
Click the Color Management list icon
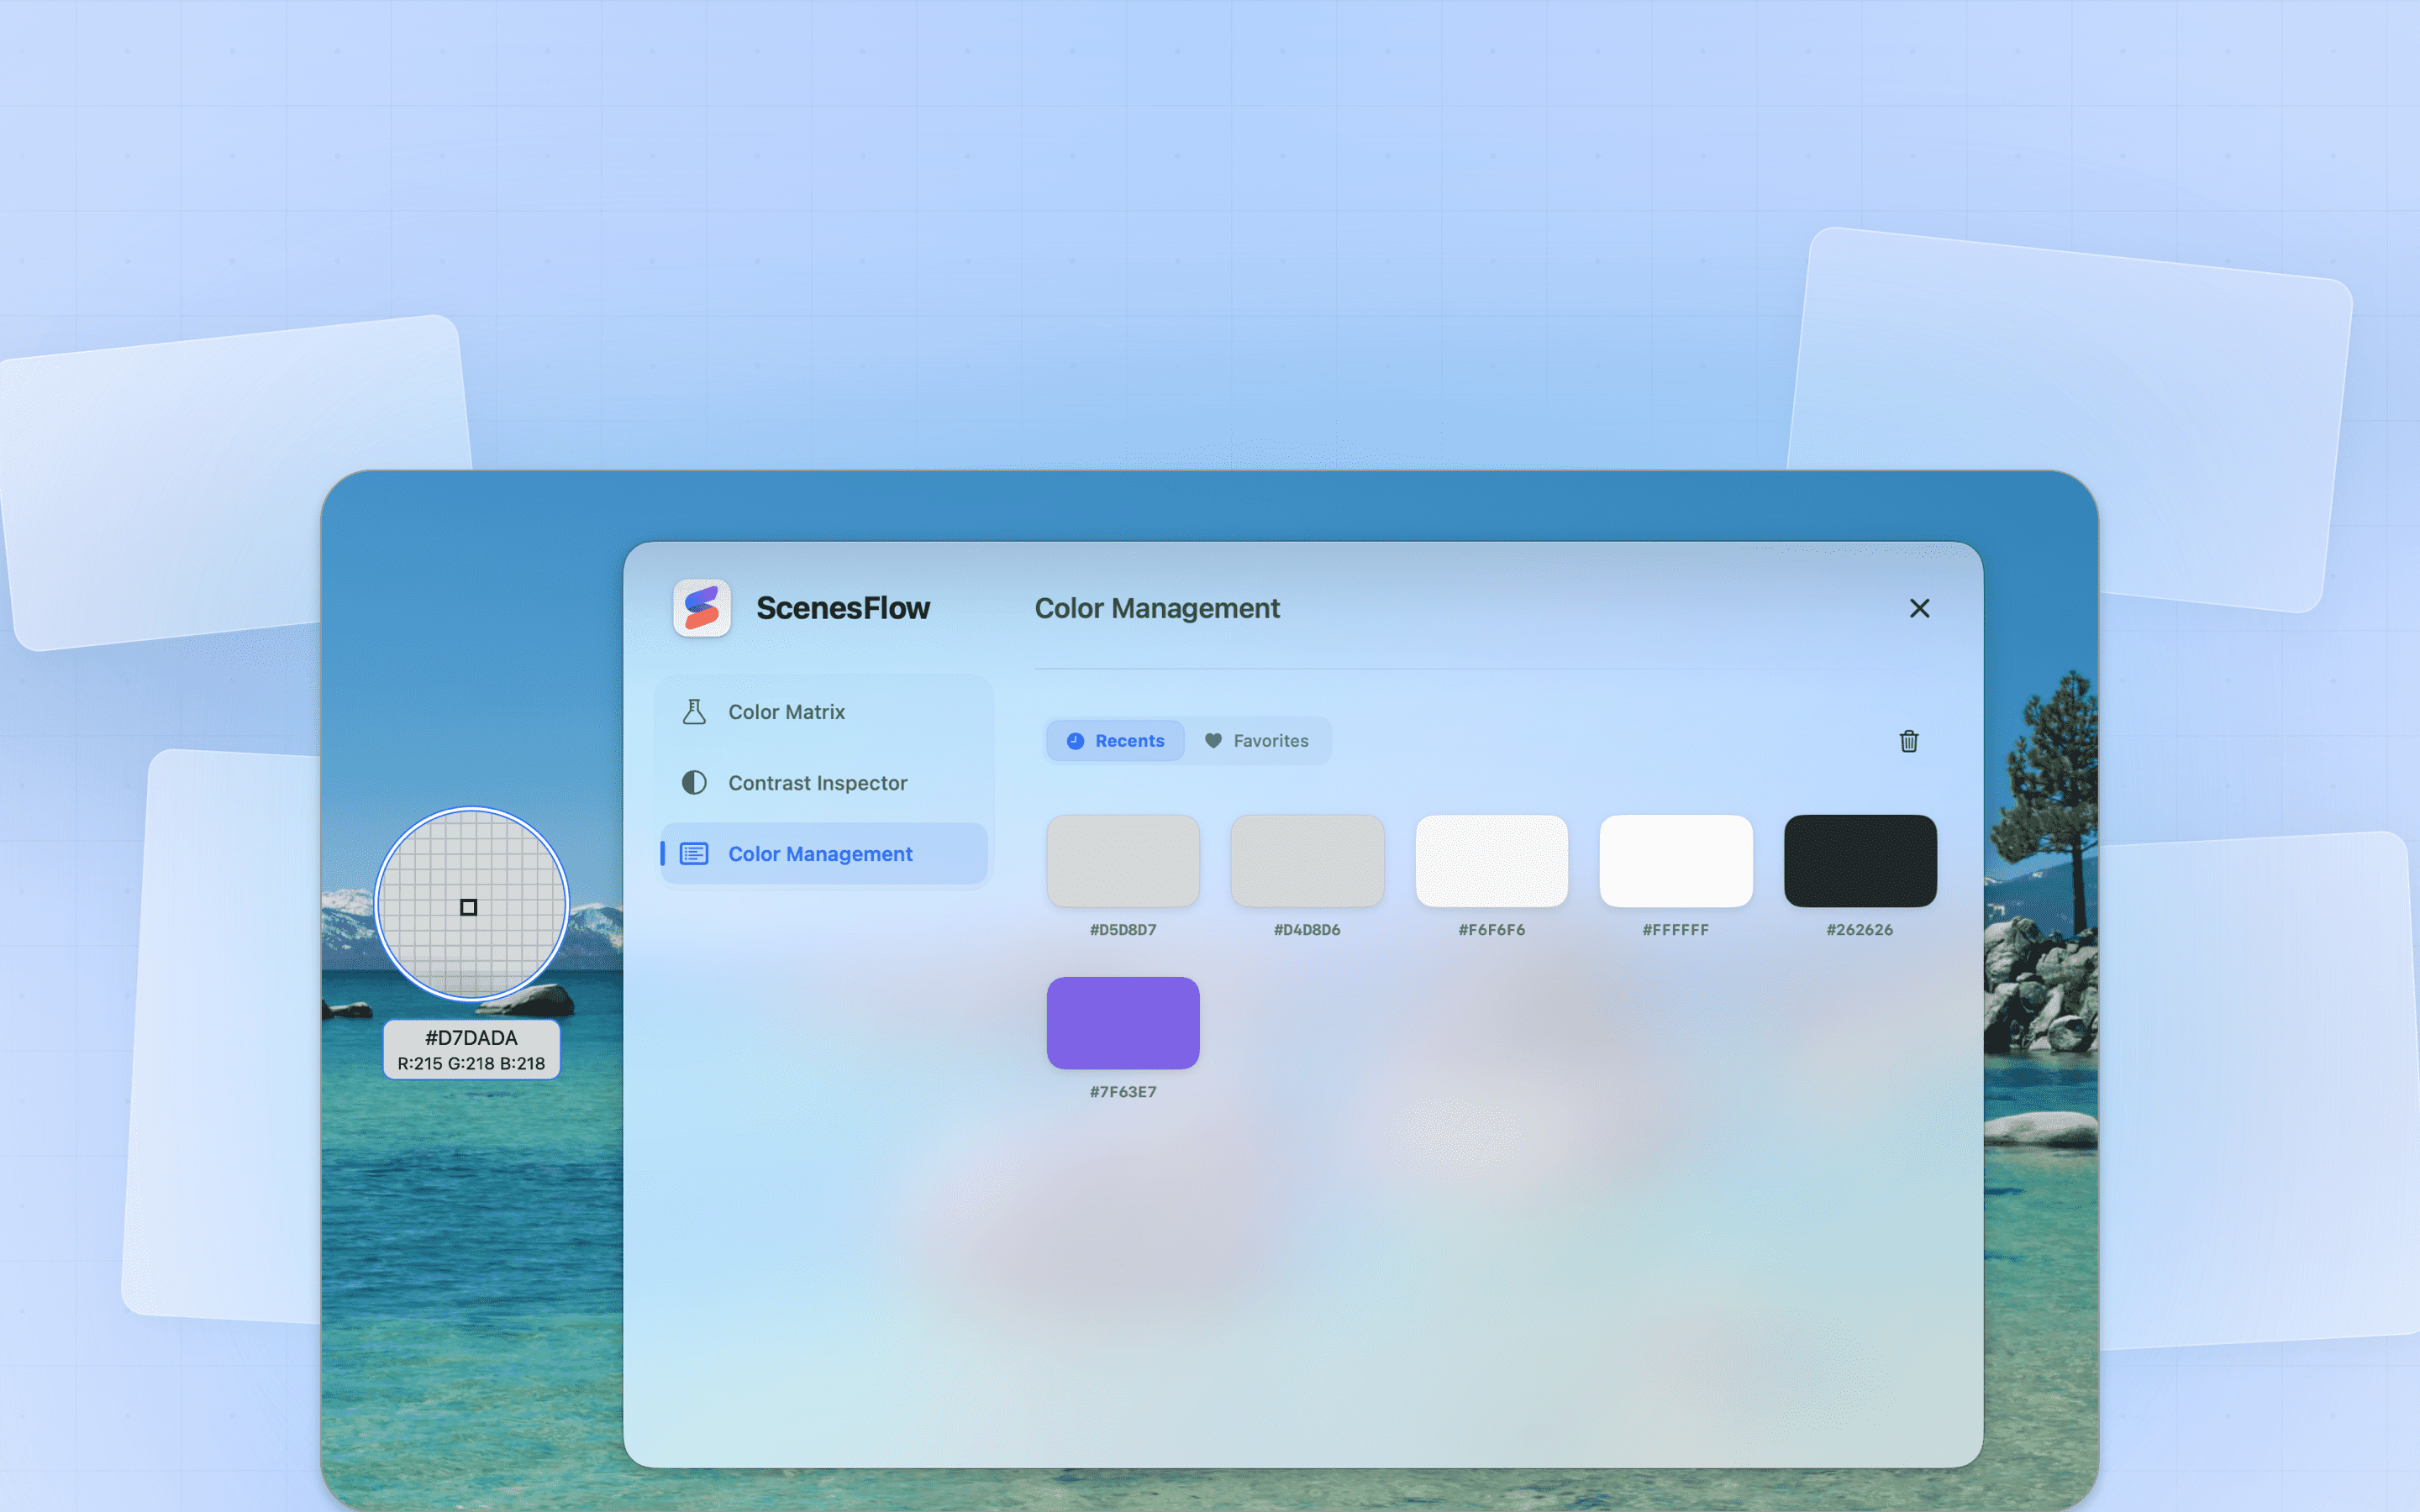click(x=694, y=854)
